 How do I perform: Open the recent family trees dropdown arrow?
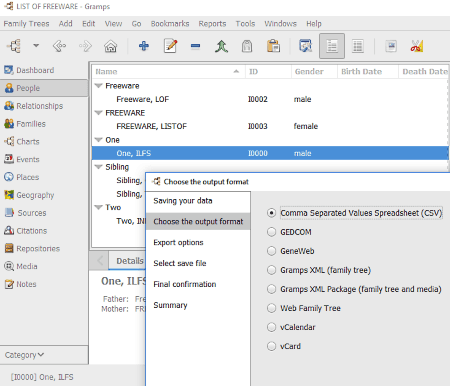(x=36, y=46)
